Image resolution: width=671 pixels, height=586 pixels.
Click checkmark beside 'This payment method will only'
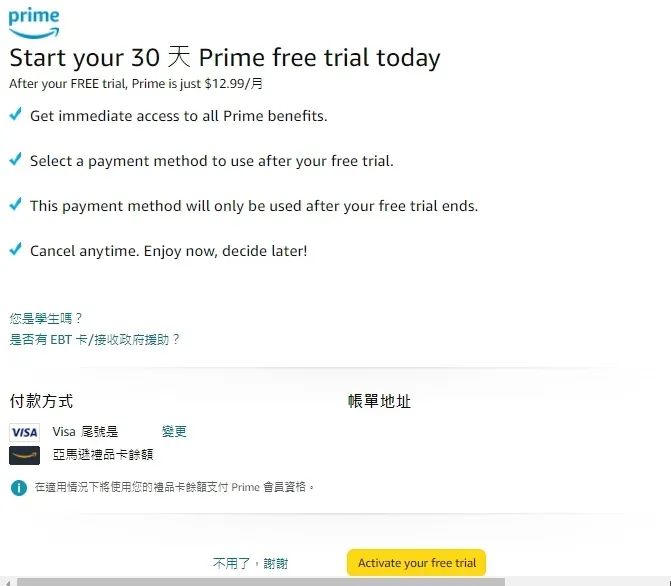click(15, 205)
